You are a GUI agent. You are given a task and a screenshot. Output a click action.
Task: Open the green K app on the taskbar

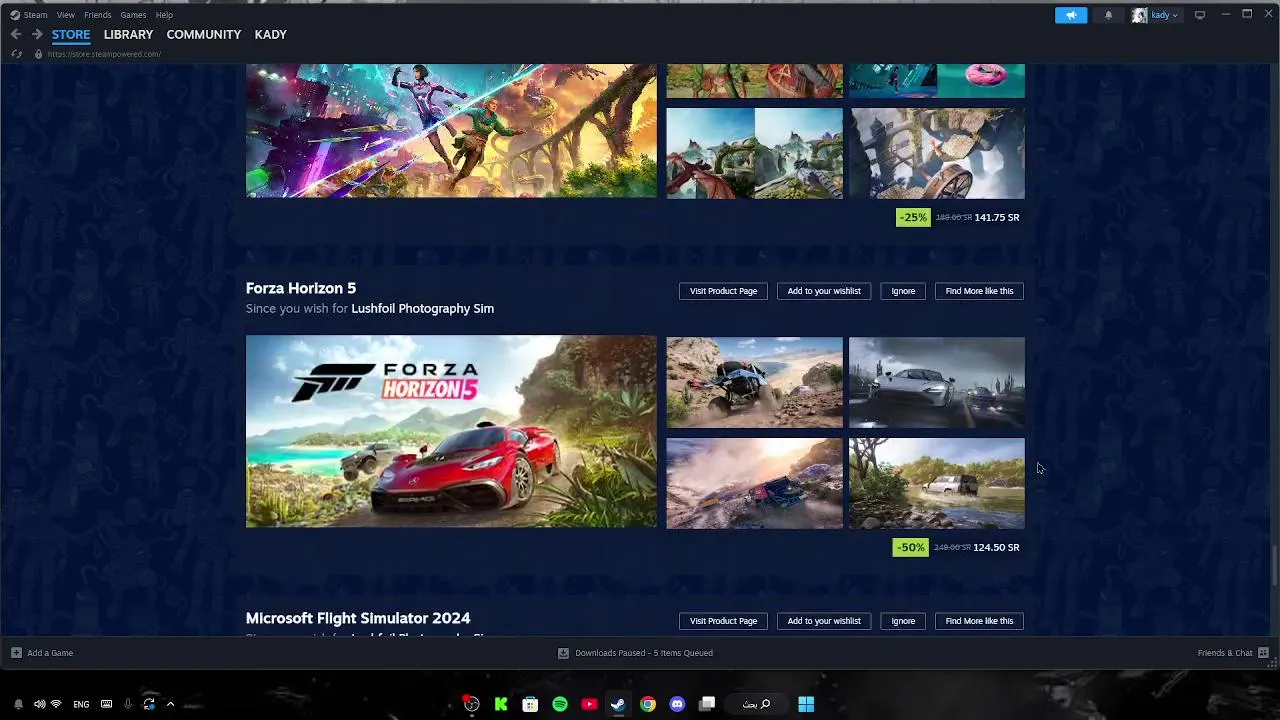point(501,704)
